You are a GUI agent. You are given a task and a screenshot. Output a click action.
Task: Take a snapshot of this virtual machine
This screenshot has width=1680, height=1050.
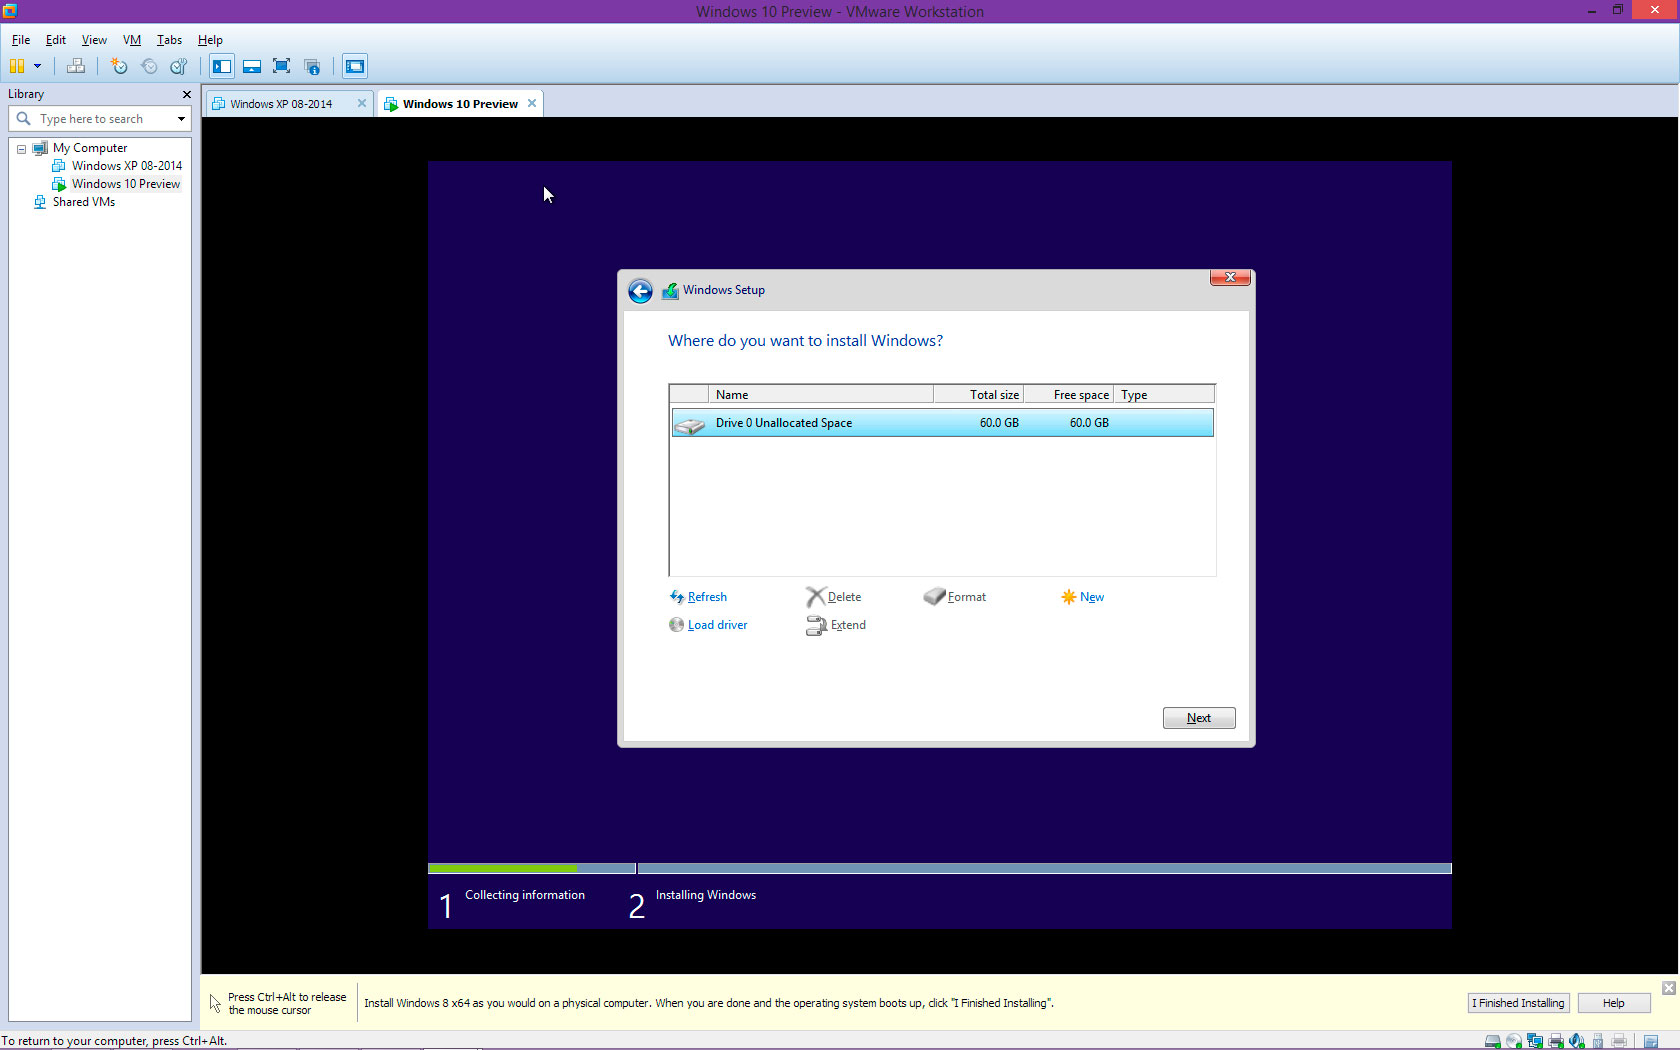tap(119, 67)
